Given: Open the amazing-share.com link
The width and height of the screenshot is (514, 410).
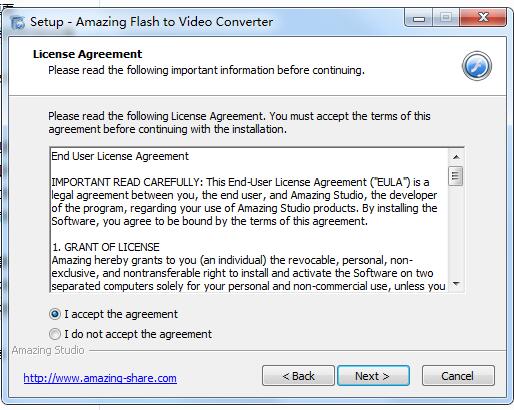Looking at the screenshot, I should [100, 378].
